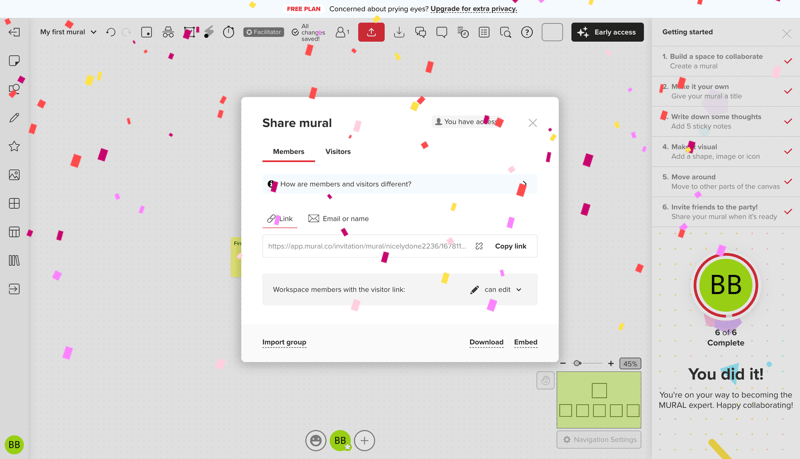Open the My first mural dropdown
The height and width of the screenshot is (459, 800).
(68, 32)
